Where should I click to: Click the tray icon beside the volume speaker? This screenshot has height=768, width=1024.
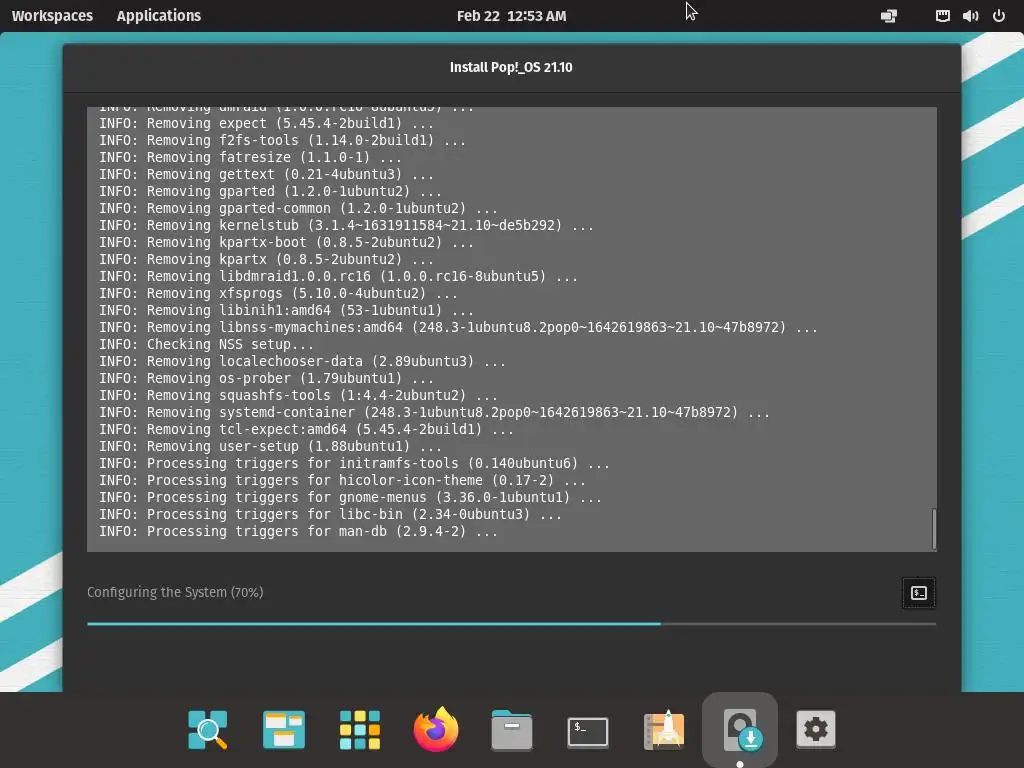tap(942, 16)
